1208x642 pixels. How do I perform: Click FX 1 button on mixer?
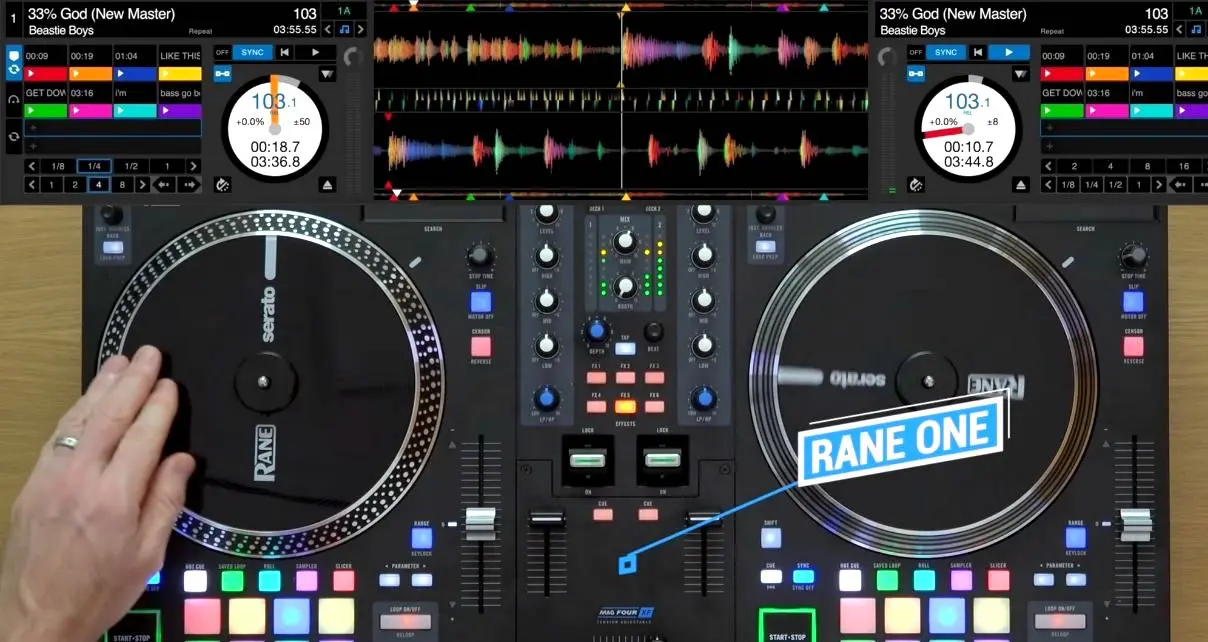click(x=595, y=379)
